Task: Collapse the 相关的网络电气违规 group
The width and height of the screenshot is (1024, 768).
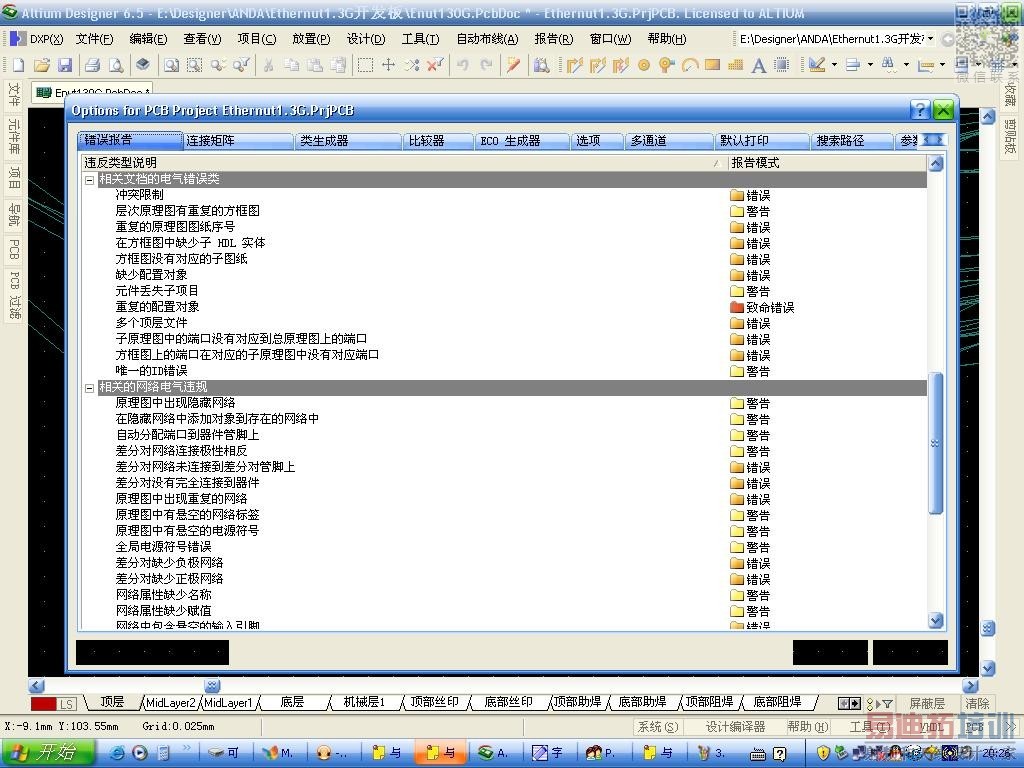Action: (89, 388)
